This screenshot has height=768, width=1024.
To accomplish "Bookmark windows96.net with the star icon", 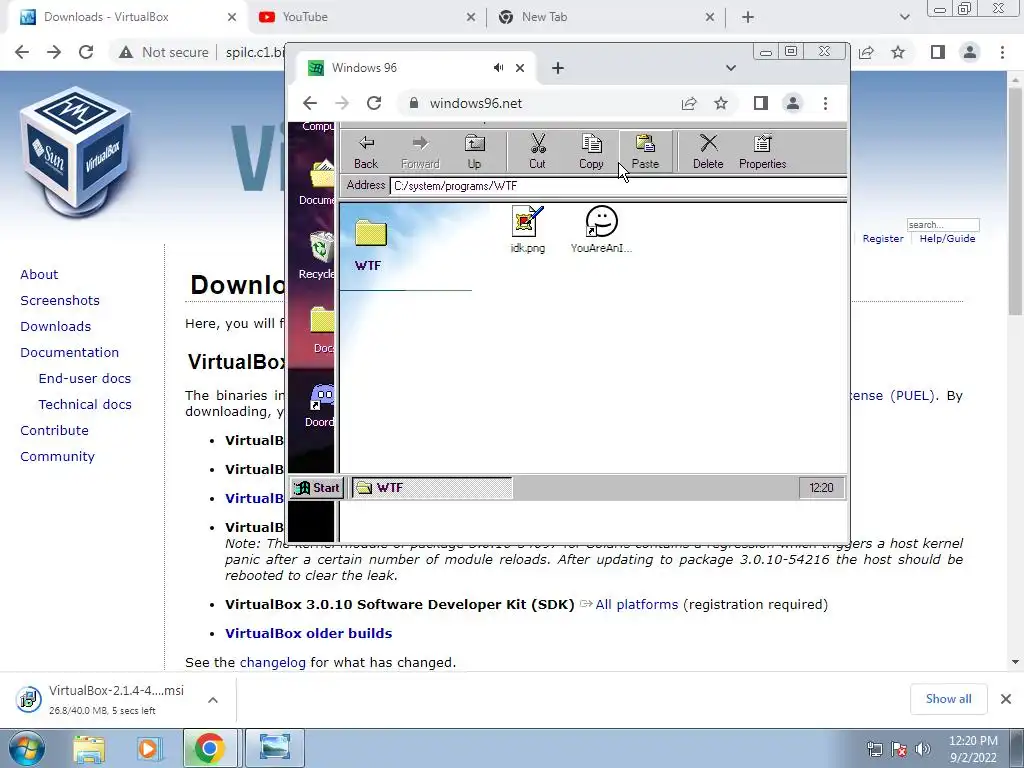I will (x=720, y=103).
